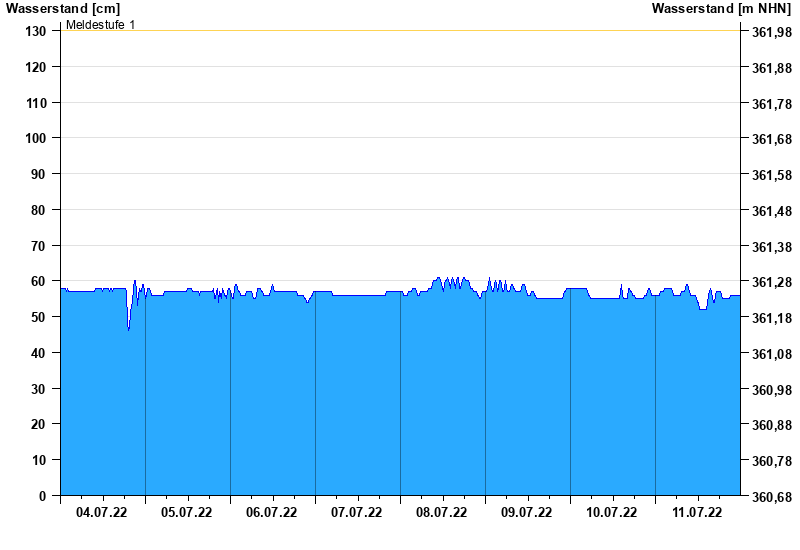This screenshot has width=800, height=550.
Task: Click the 08.07.22 date label
Action: (441, 512)
